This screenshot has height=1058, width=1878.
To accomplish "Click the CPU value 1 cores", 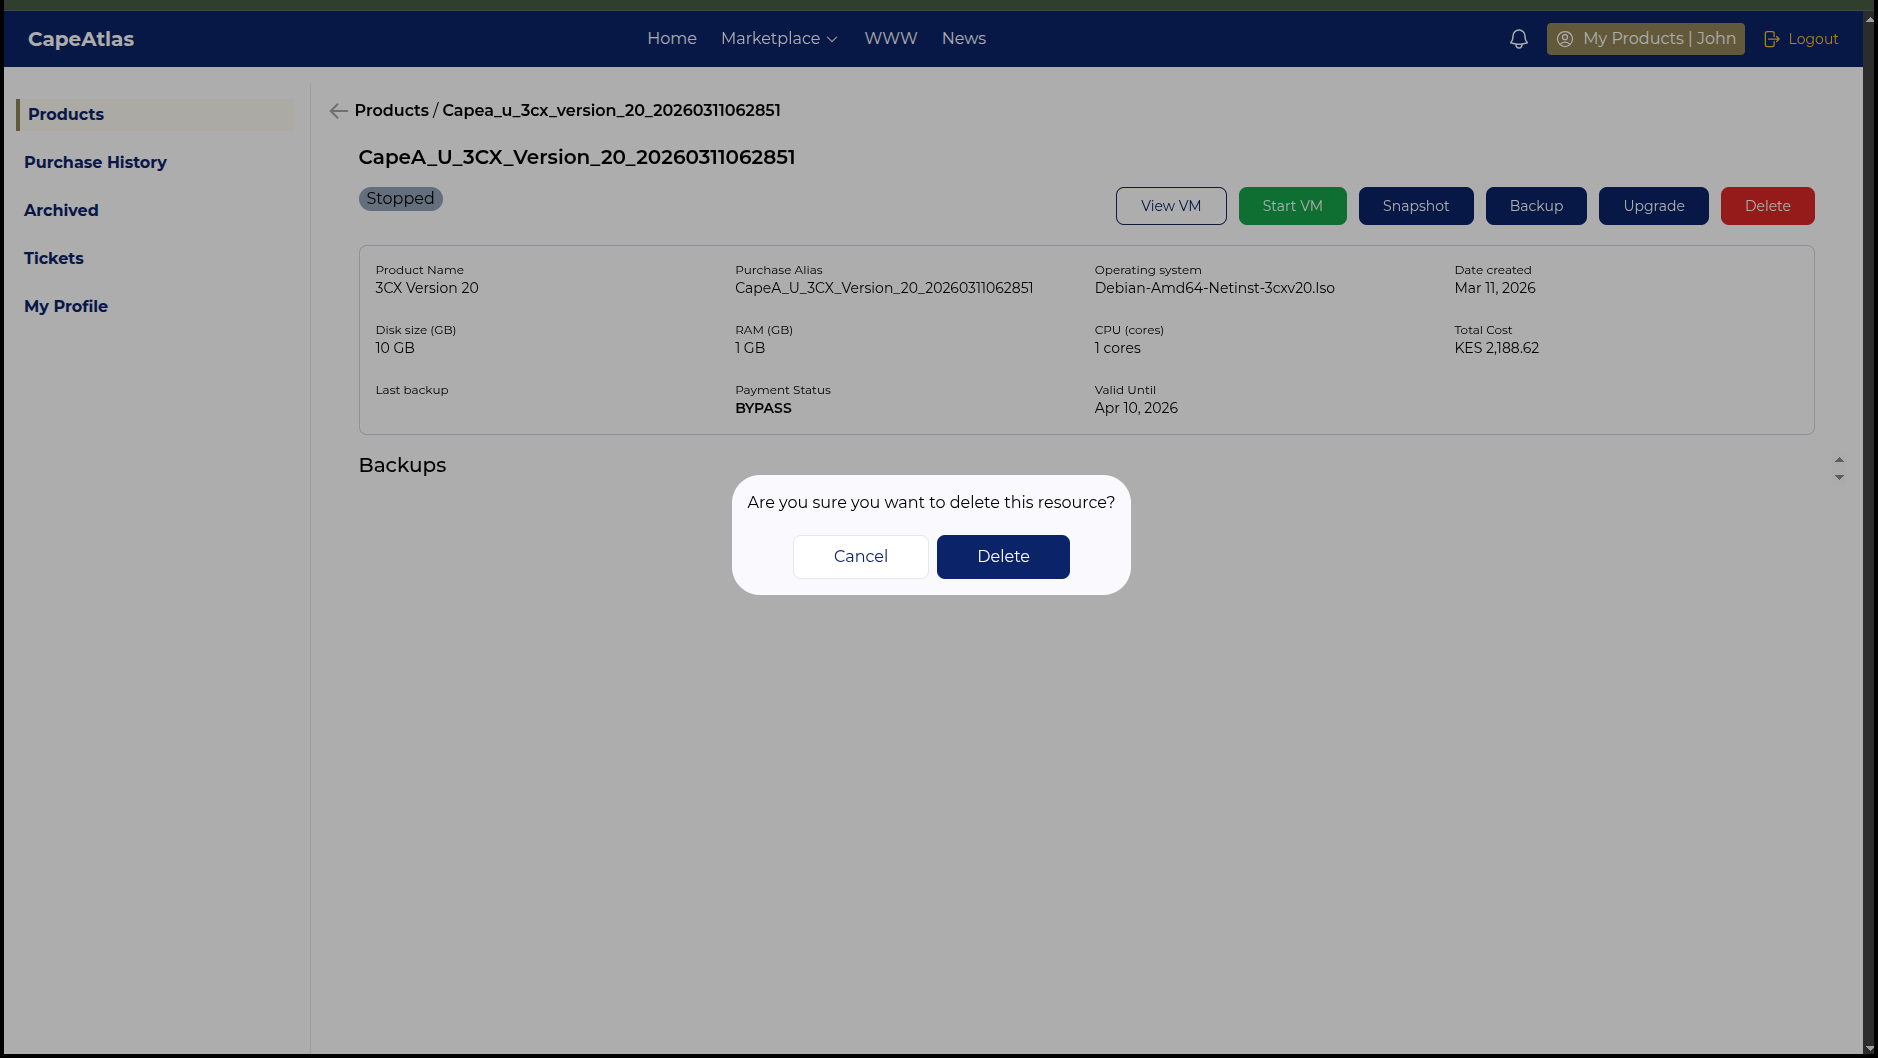I will coord(1117,348).
